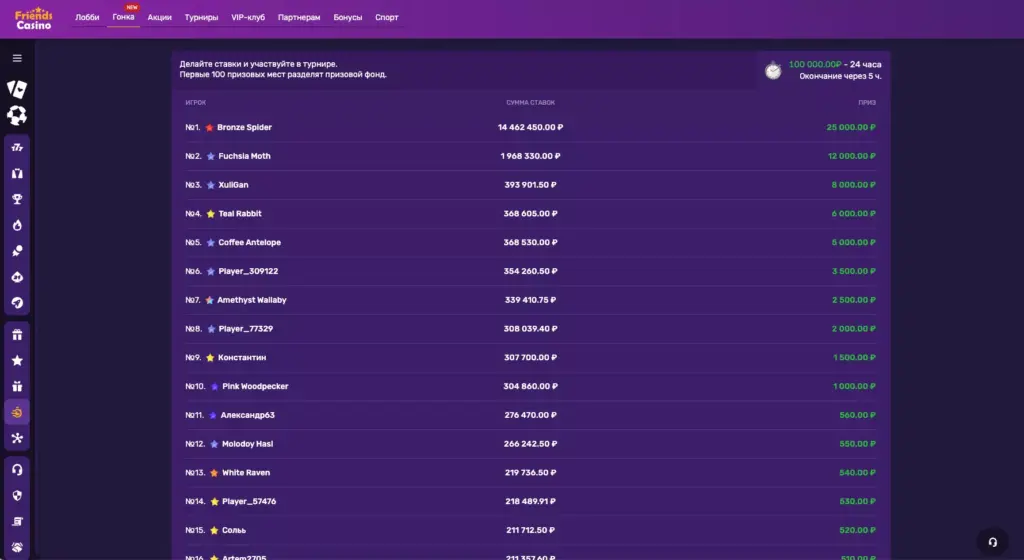Navigate to the Спорт section
The image size is (1024, 560).
click(x=386, y=18)
